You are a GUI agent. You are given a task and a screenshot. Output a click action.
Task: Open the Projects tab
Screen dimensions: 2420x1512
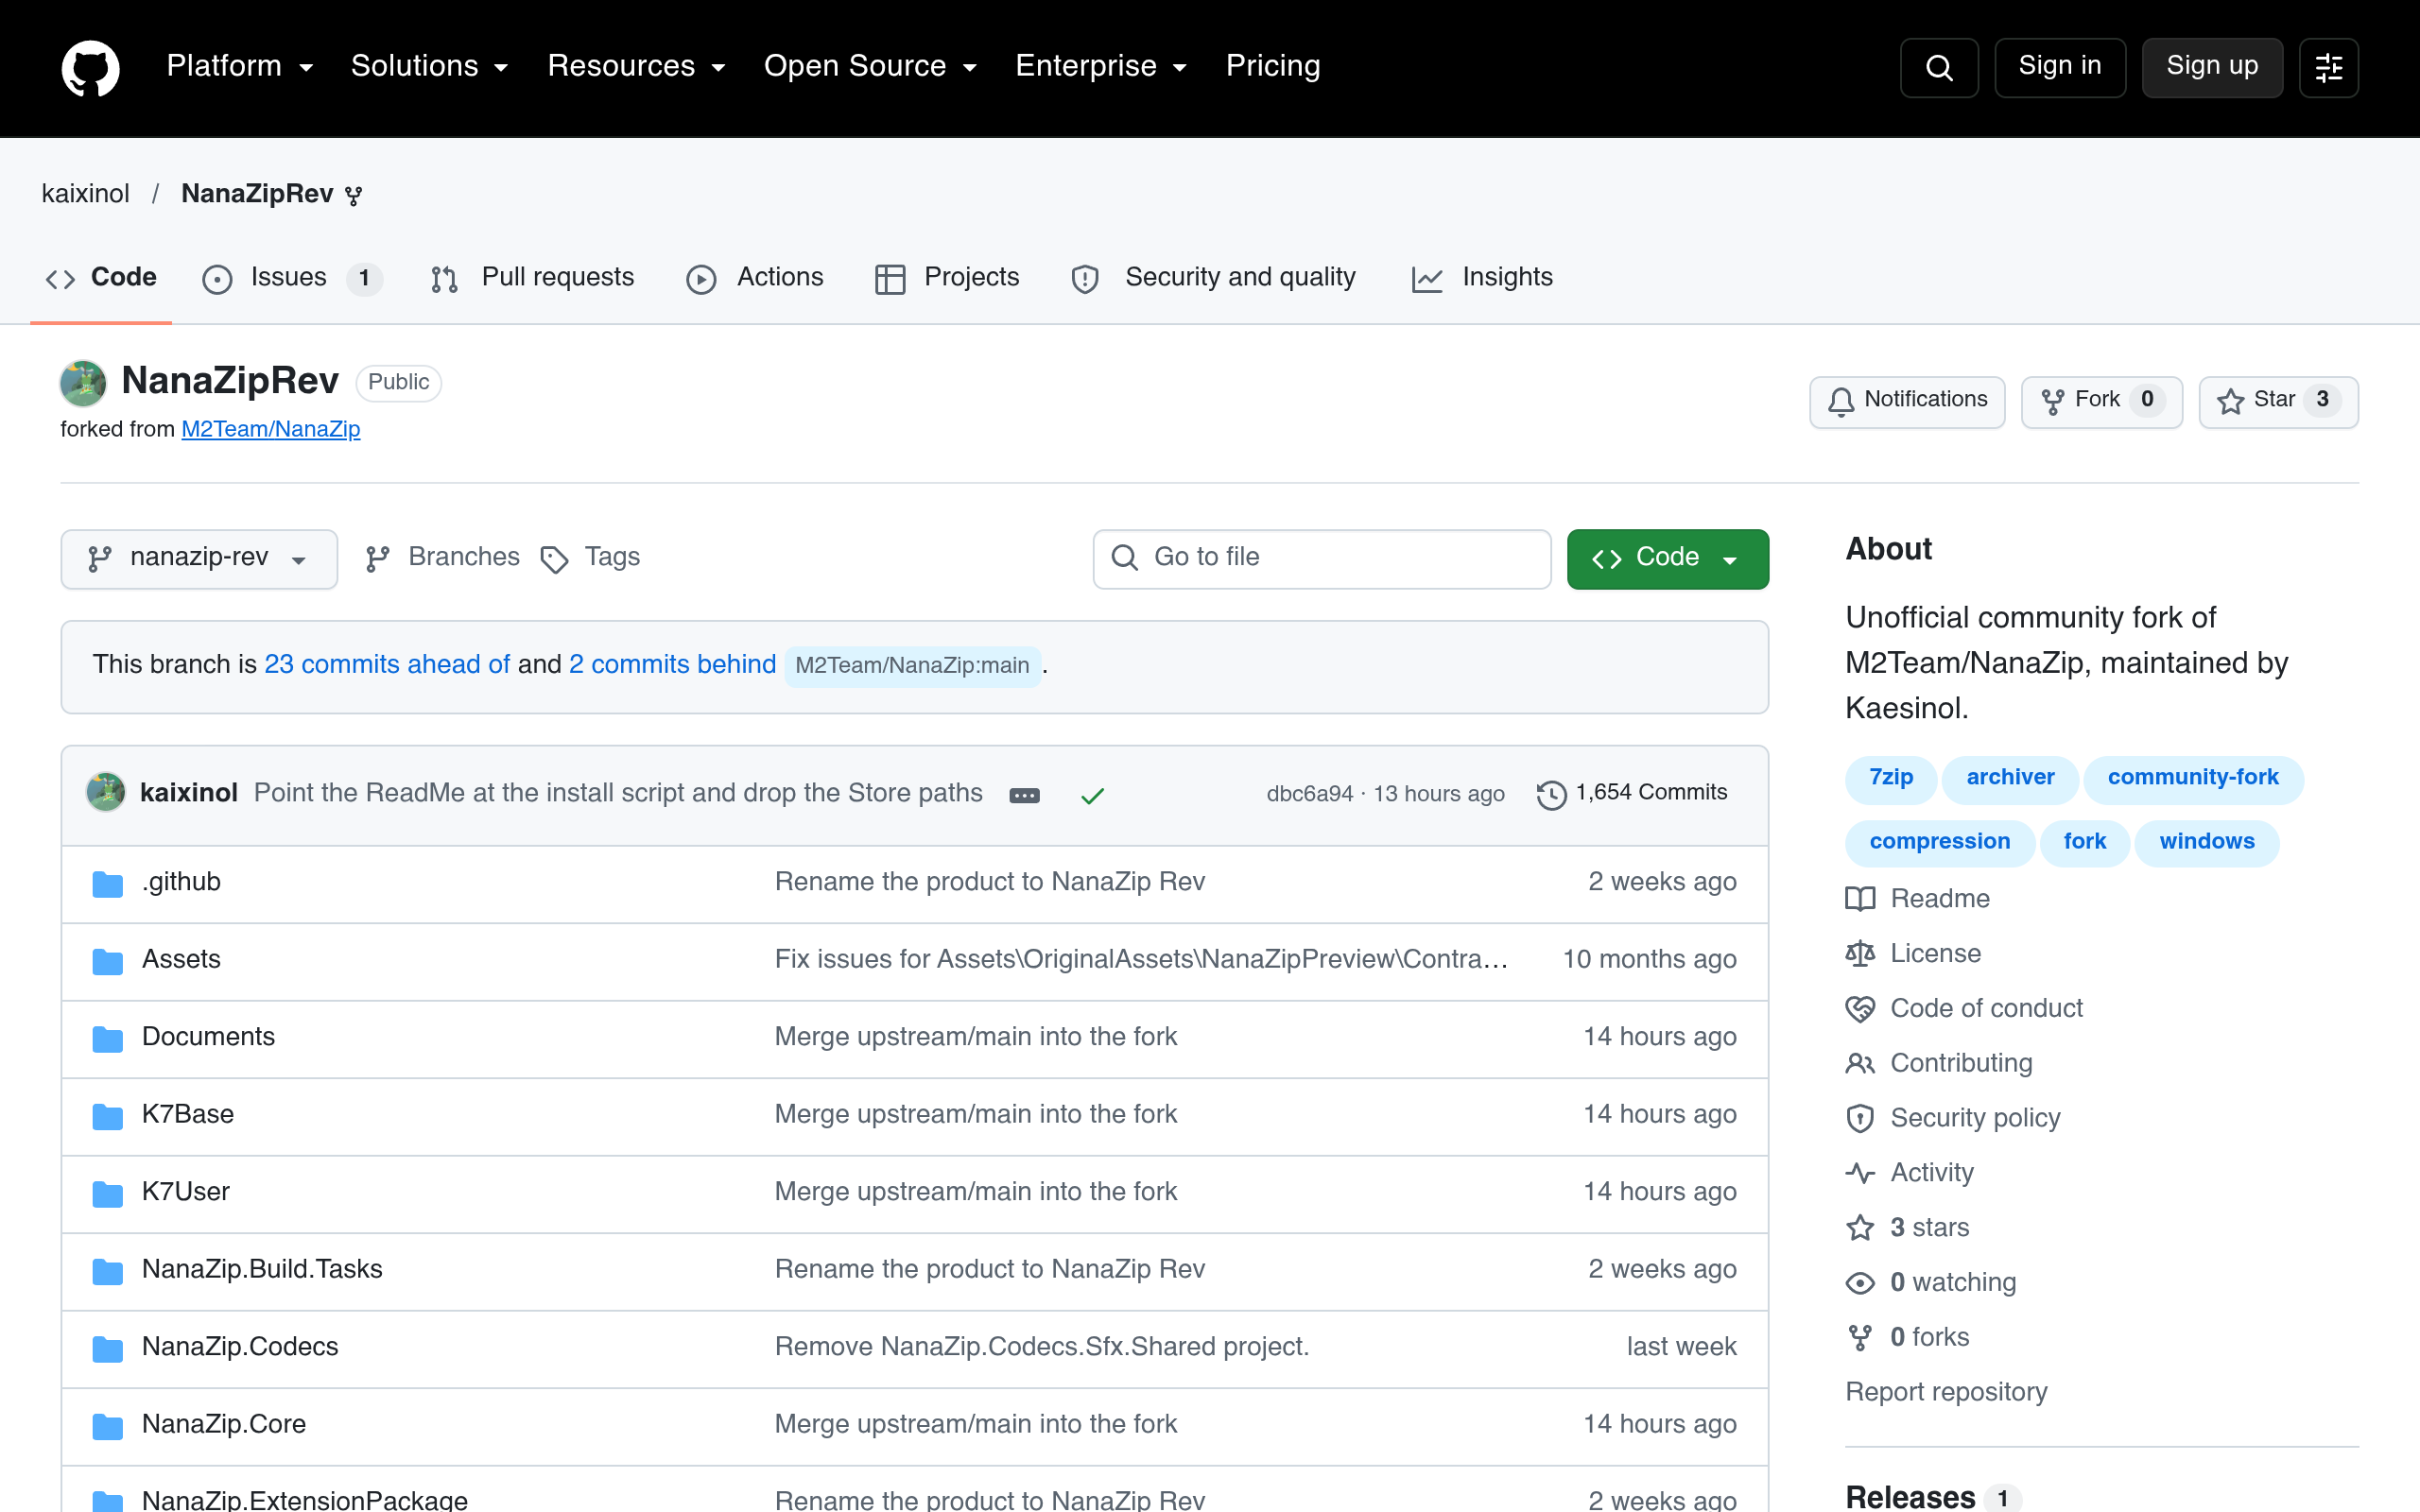(x=947, y=278)
